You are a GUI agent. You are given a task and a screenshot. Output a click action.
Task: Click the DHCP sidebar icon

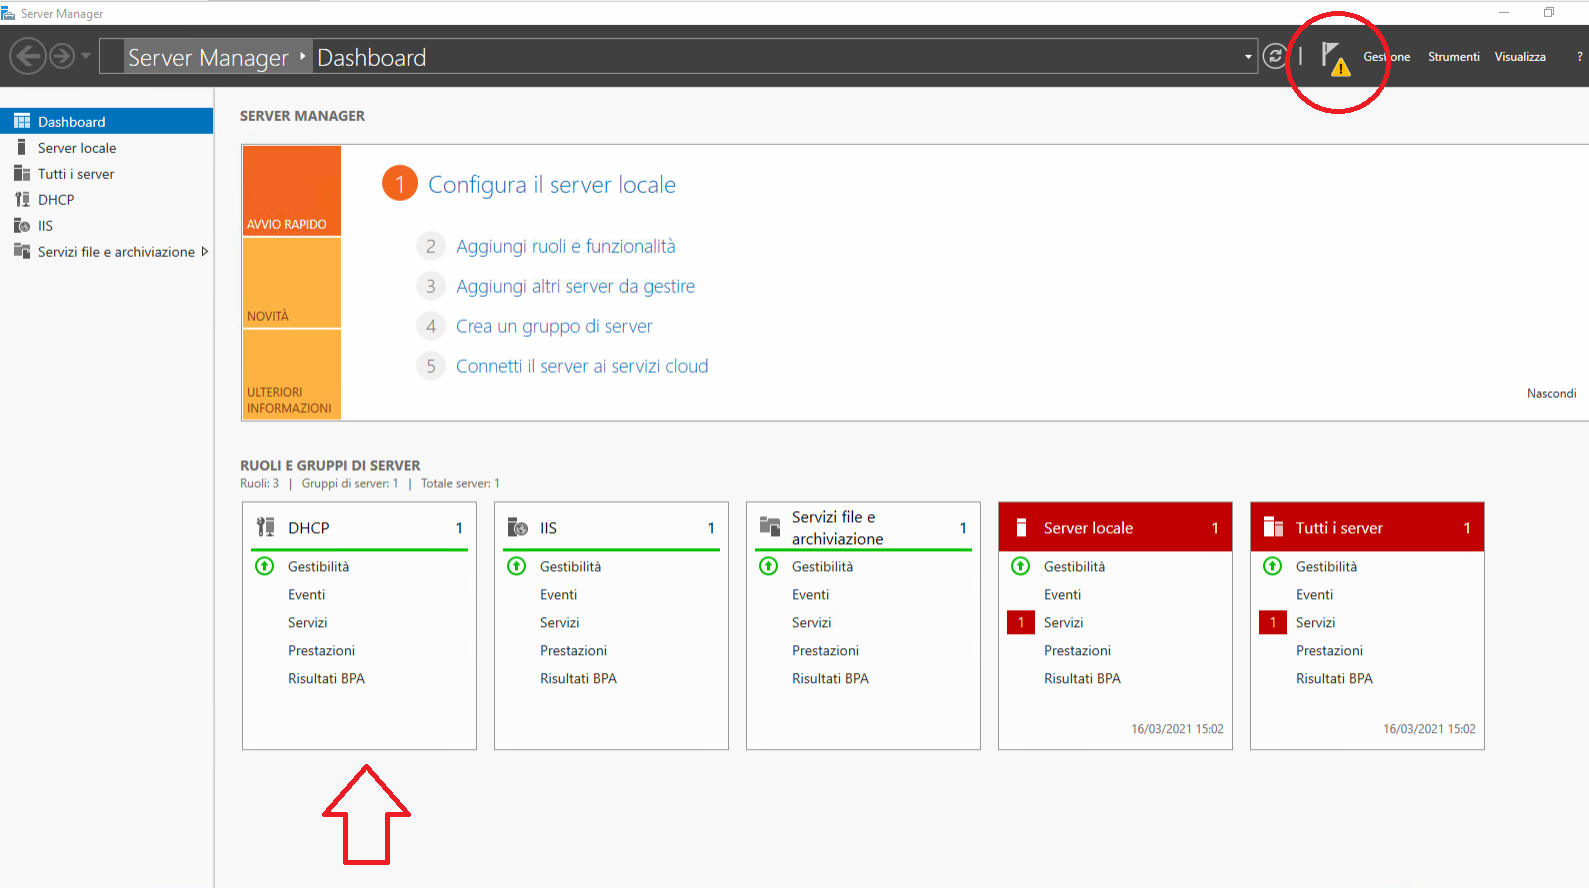(x=22, y=199)
